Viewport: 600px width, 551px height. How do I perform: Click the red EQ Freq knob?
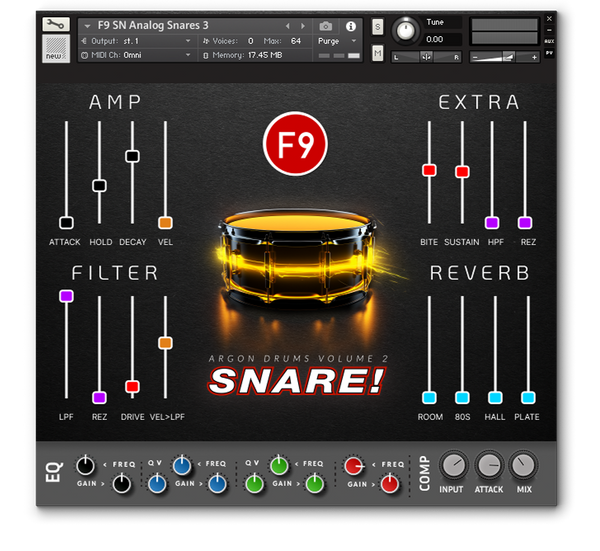tap(354, 466)
